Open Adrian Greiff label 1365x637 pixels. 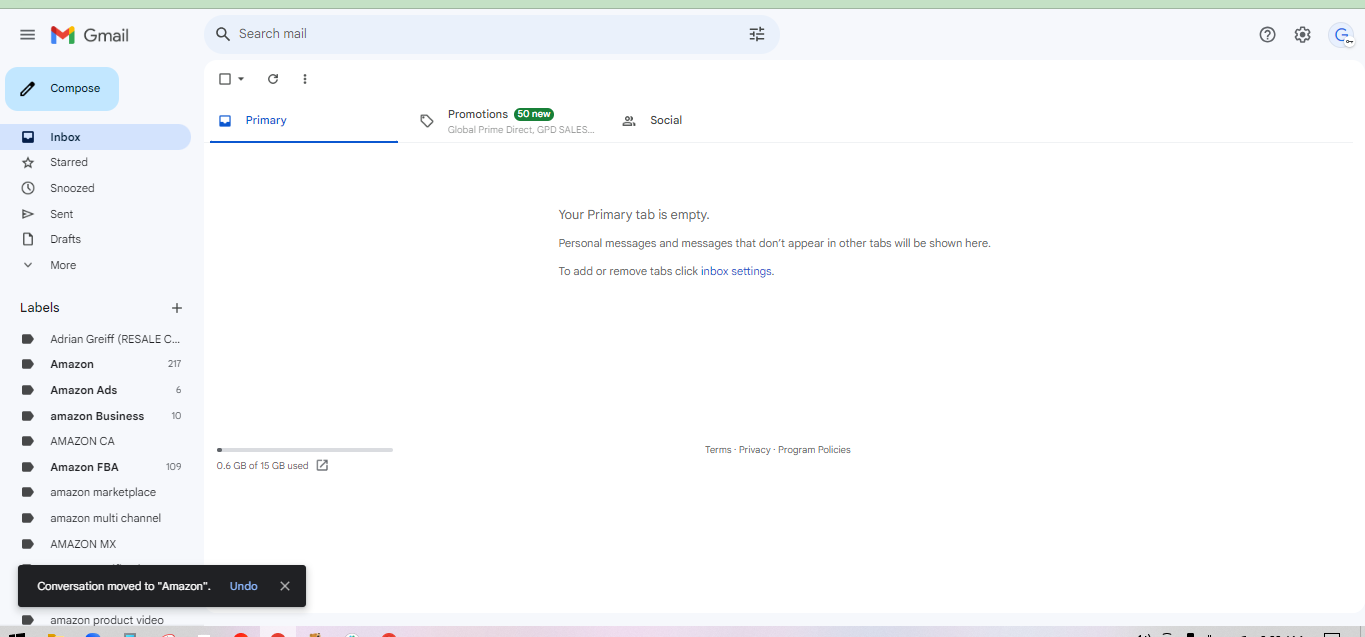[95, 339]
